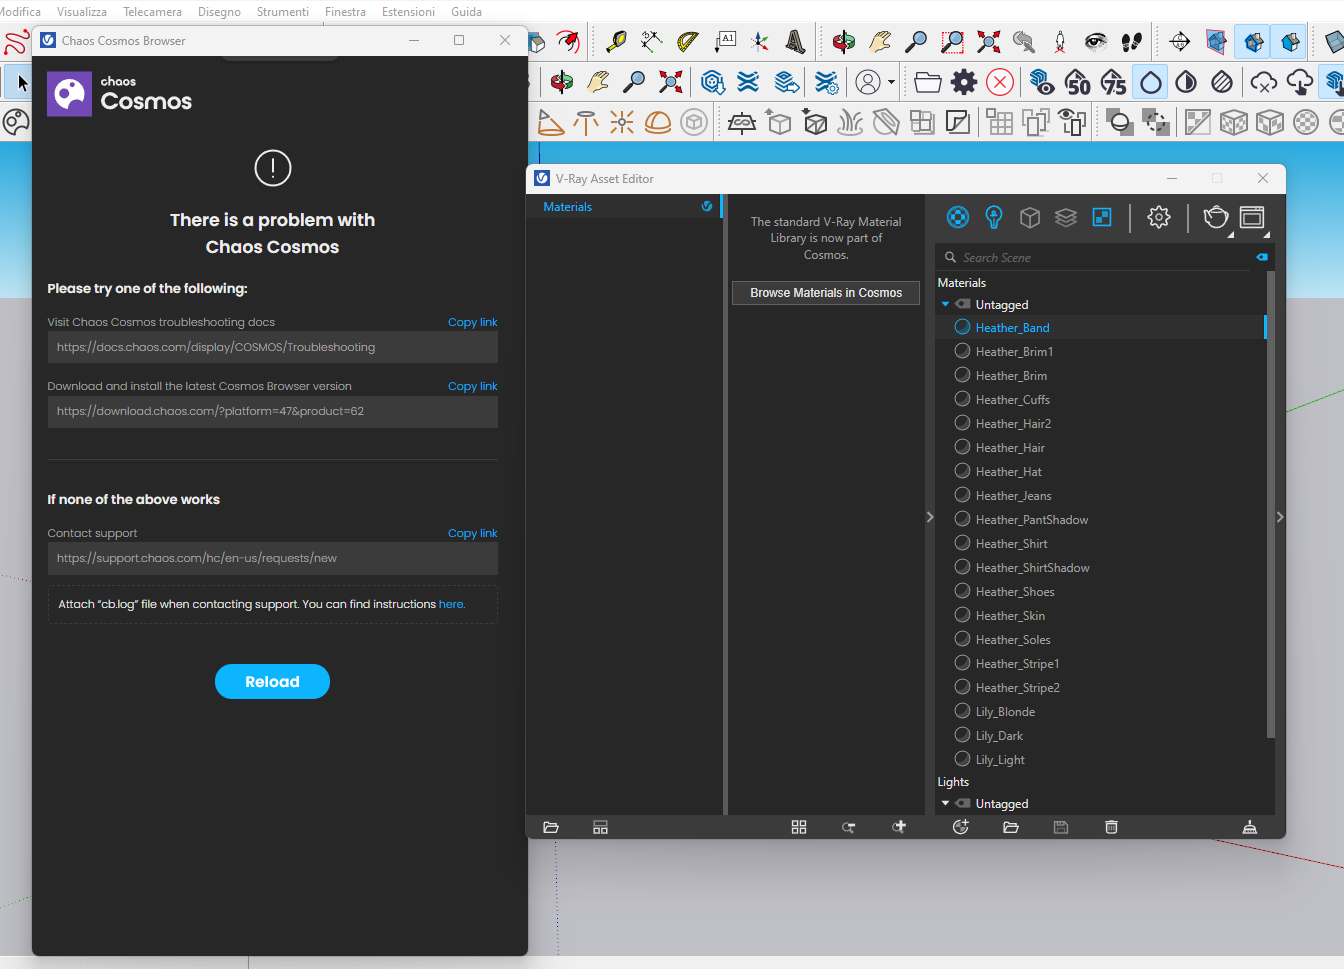This screenshot has height=969, width=1344.
Task: Click the Asset Editor list scrollbar
Action: tap(1270, 505)
